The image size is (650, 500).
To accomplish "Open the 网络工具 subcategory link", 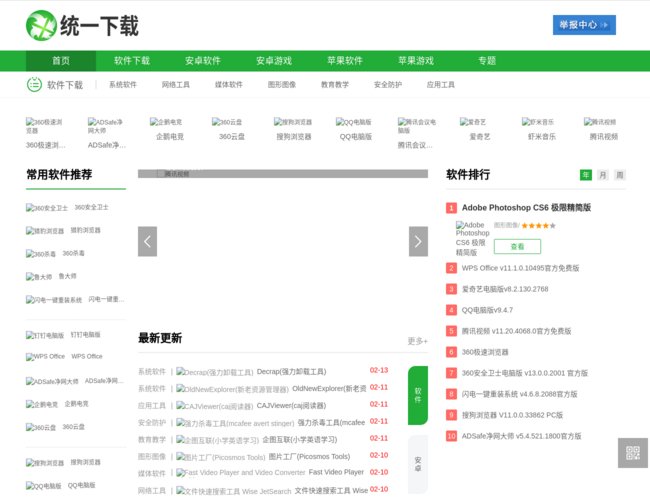I will (176, 85).
